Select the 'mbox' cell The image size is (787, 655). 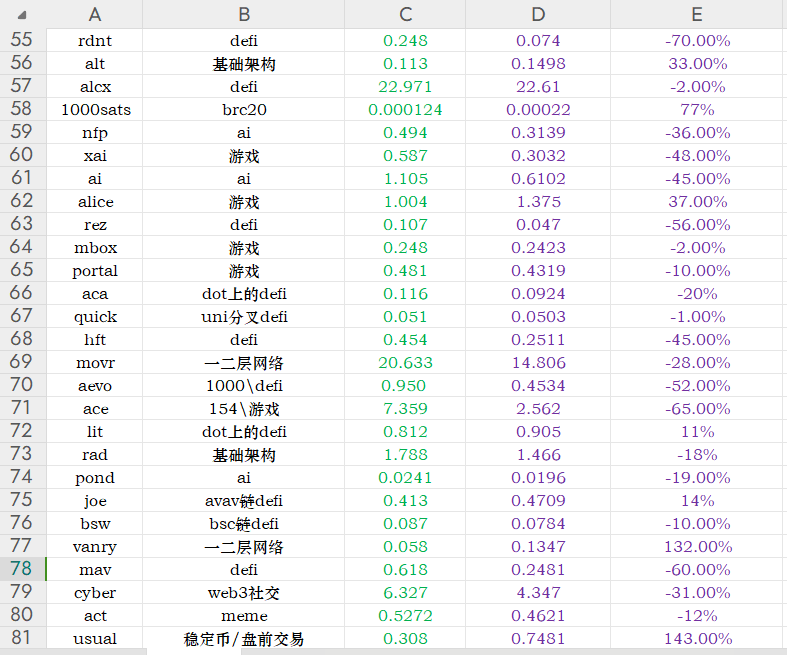click(94, 247)
